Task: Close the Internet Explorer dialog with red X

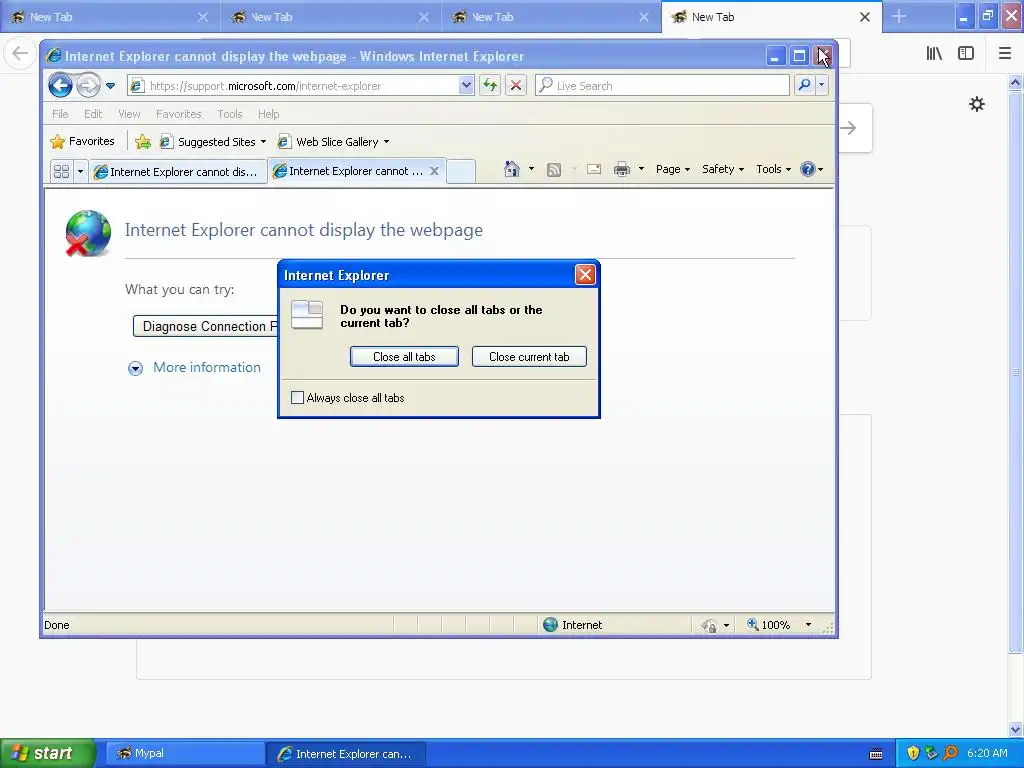Action: 585,275
